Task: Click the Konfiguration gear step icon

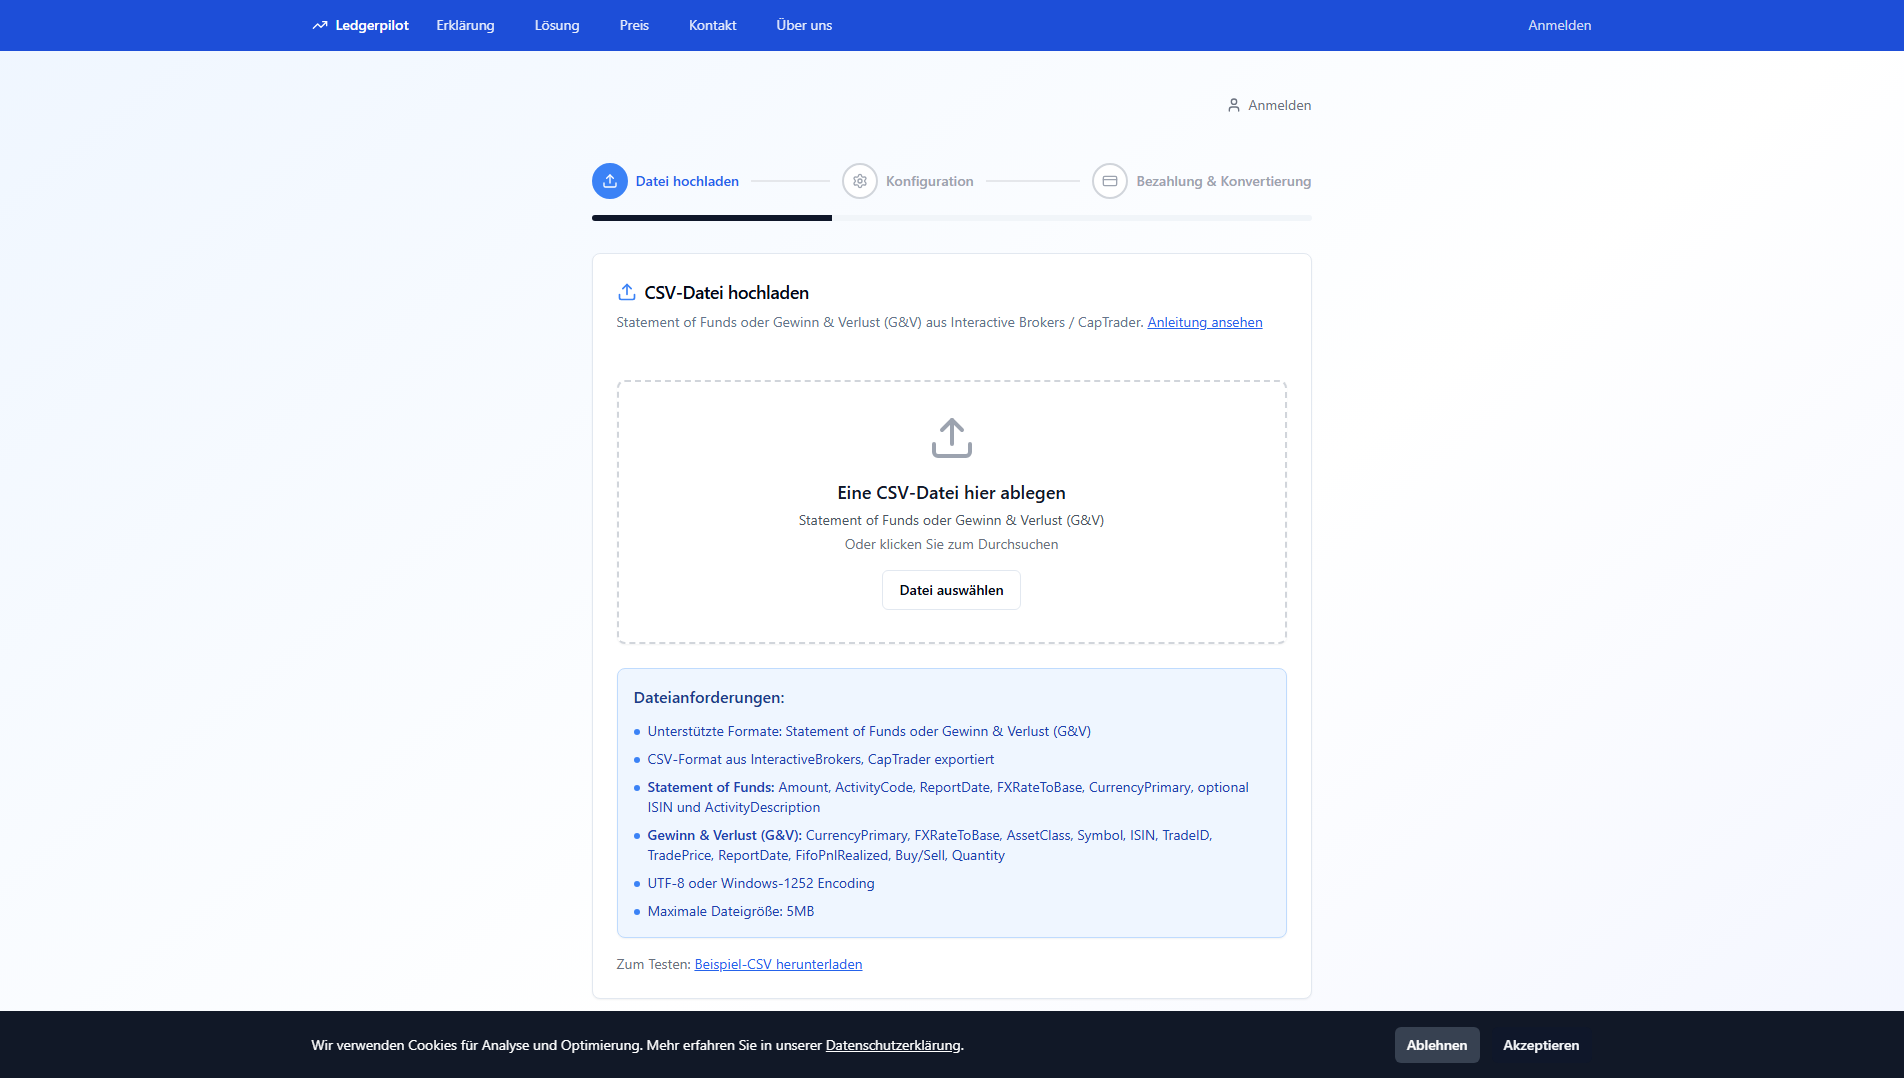Action: pos(860,181)
